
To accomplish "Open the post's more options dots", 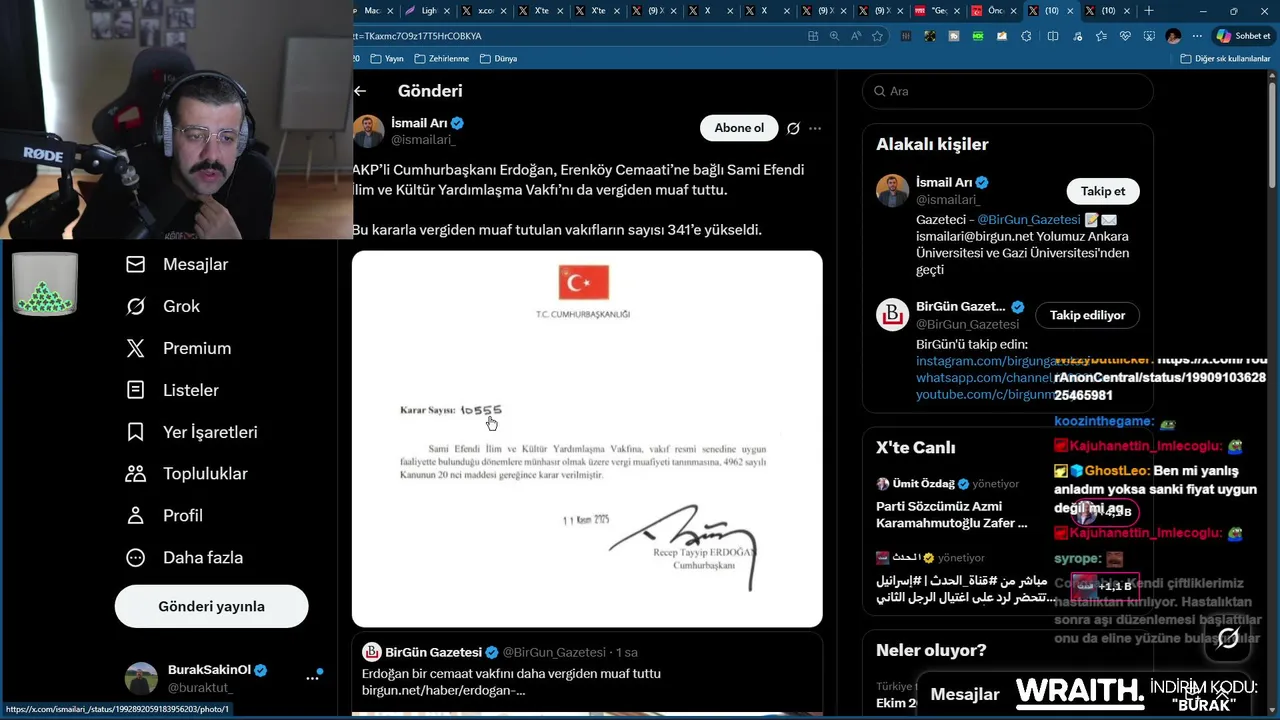I will coord(815,128).
